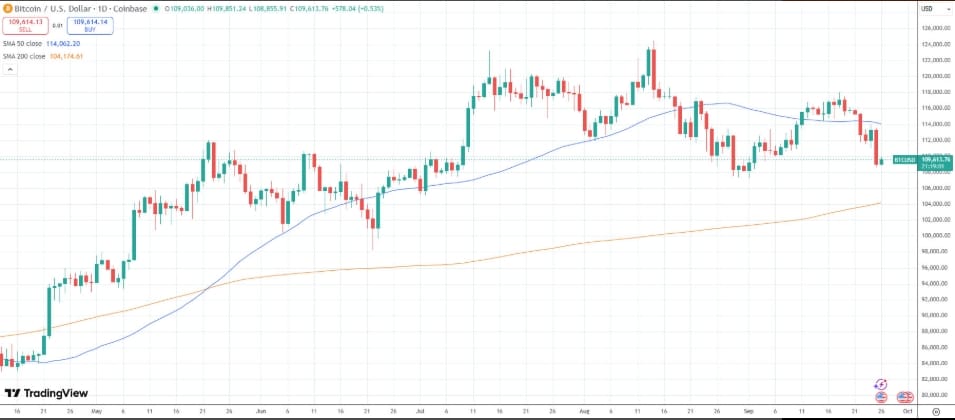Click the latest green candle
The image size is (955, 420).
[882, 161]
